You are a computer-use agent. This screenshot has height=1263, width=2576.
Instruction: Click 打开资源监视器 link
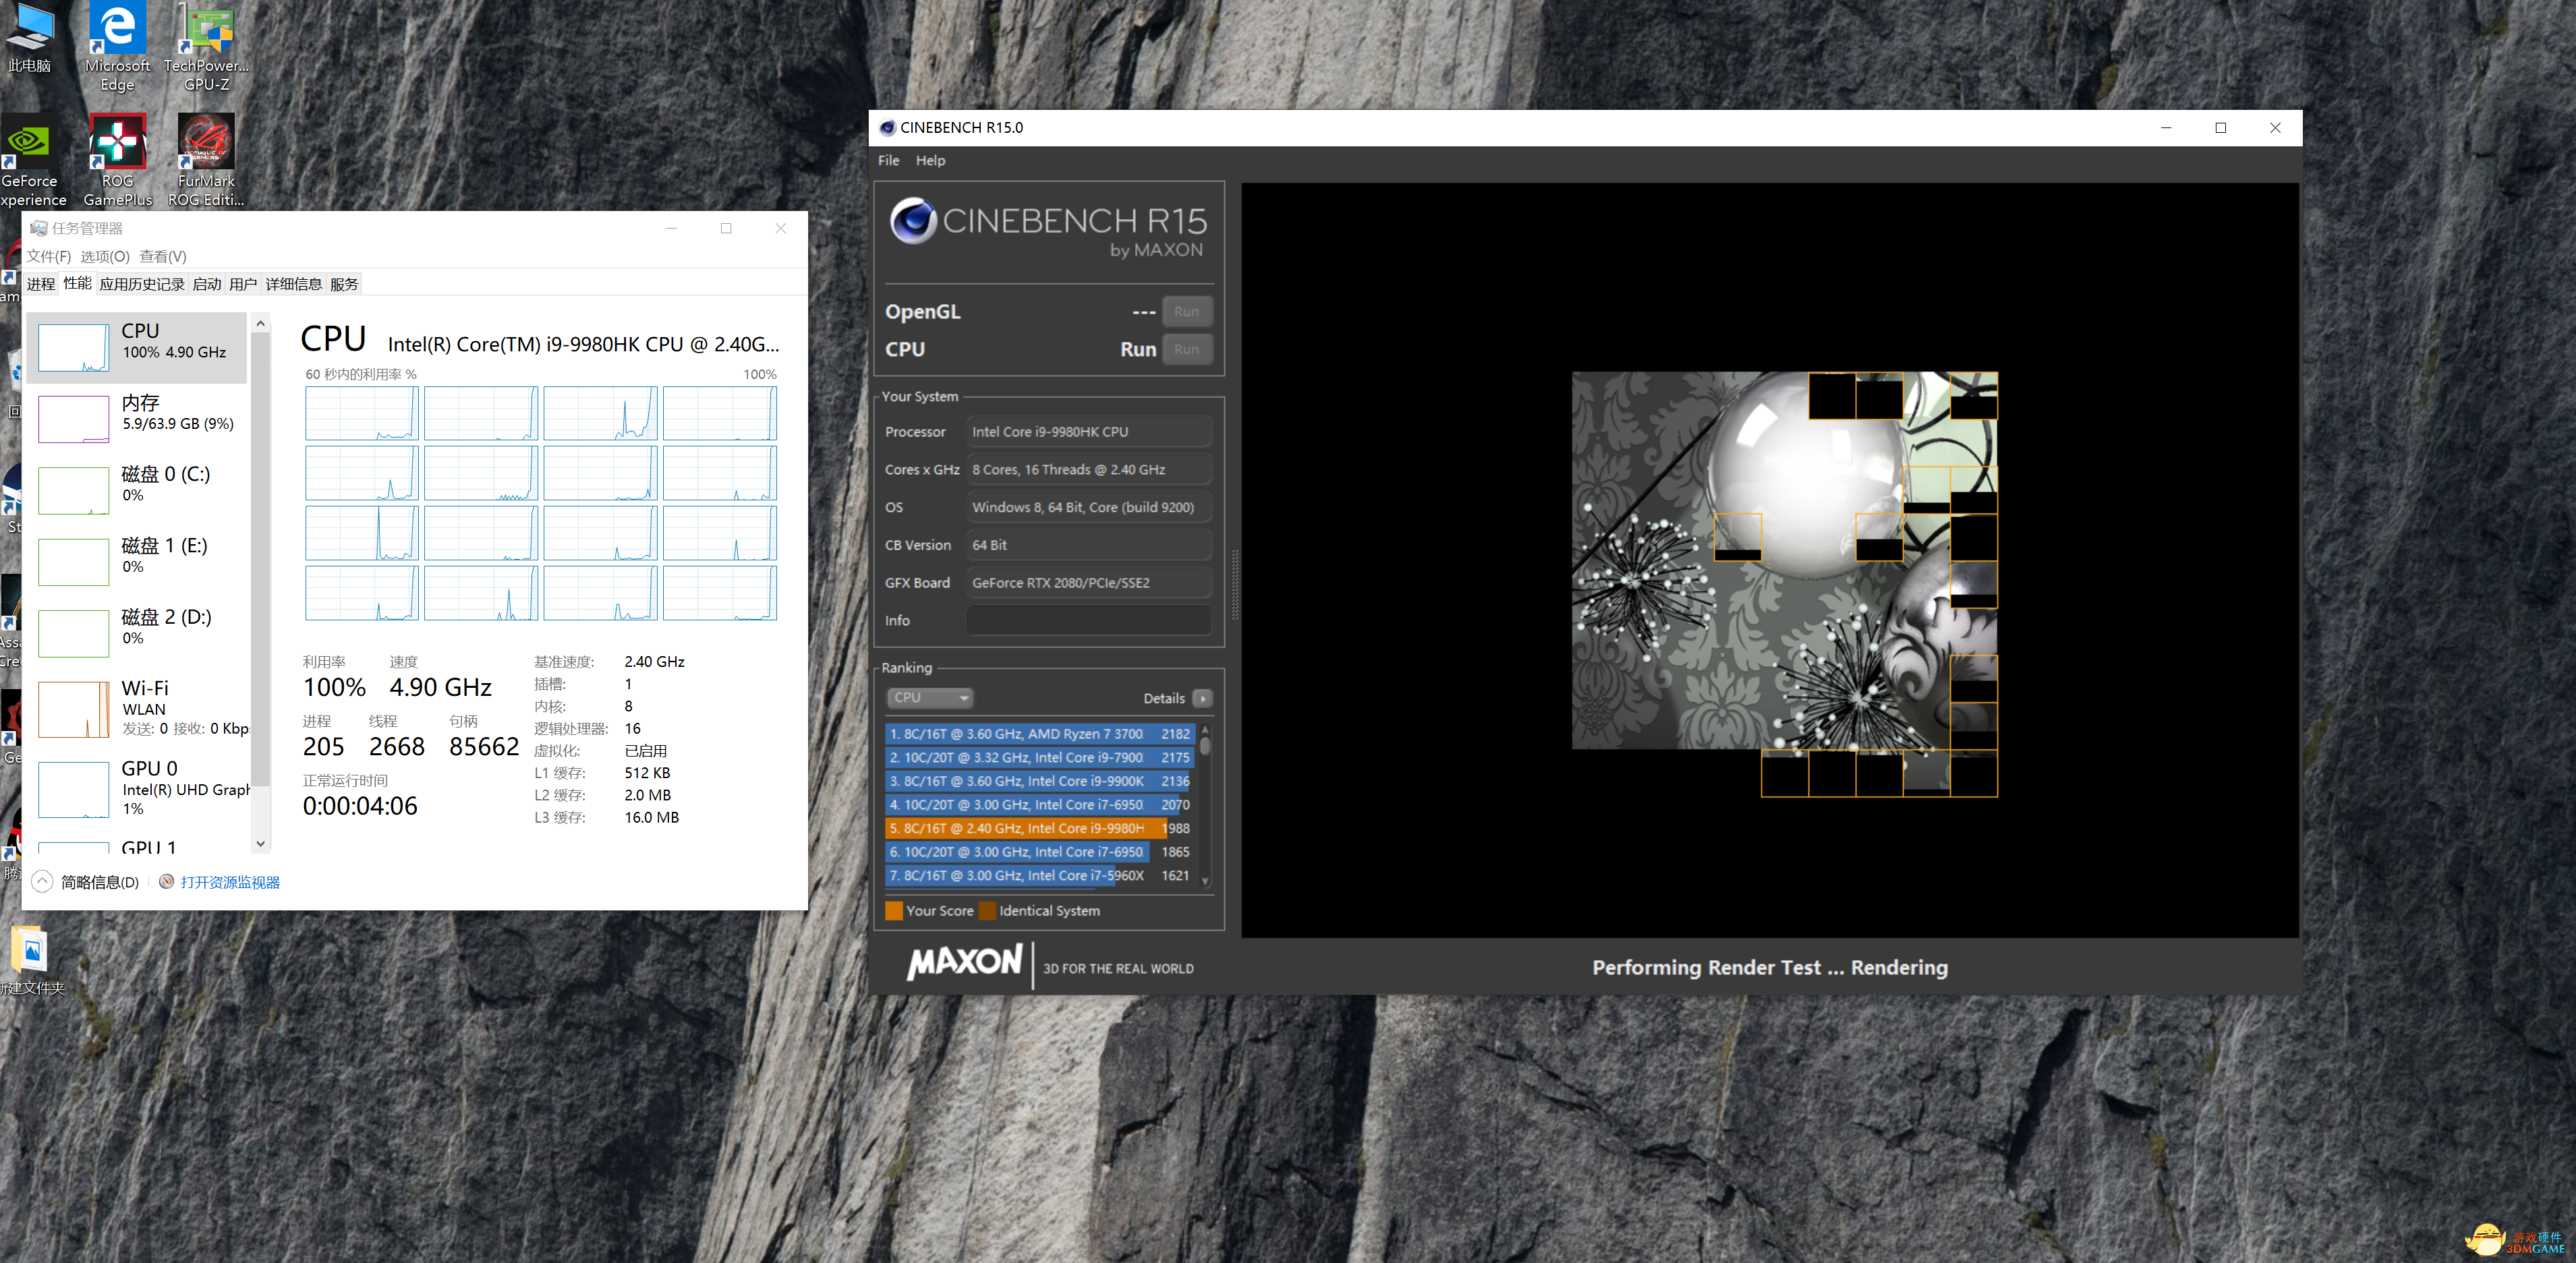coord(230,882)
